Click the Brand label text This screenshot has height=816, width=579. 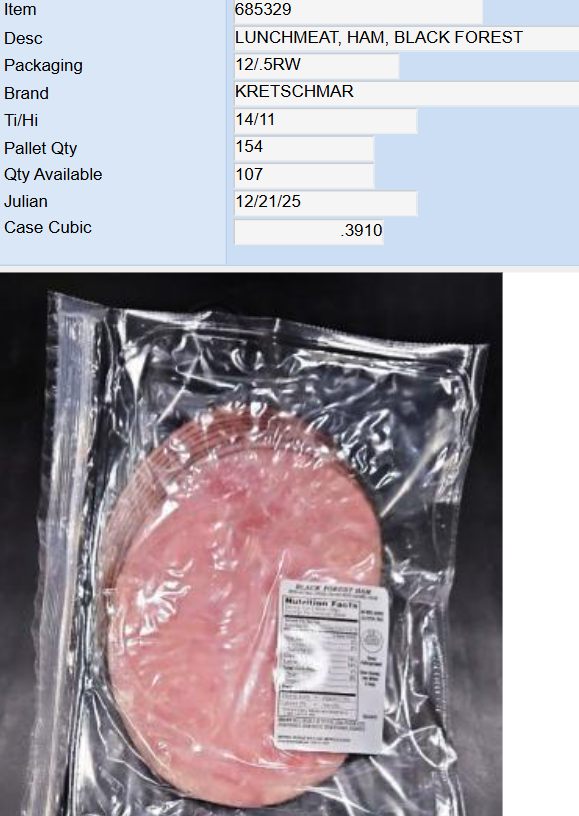point(26,93)
